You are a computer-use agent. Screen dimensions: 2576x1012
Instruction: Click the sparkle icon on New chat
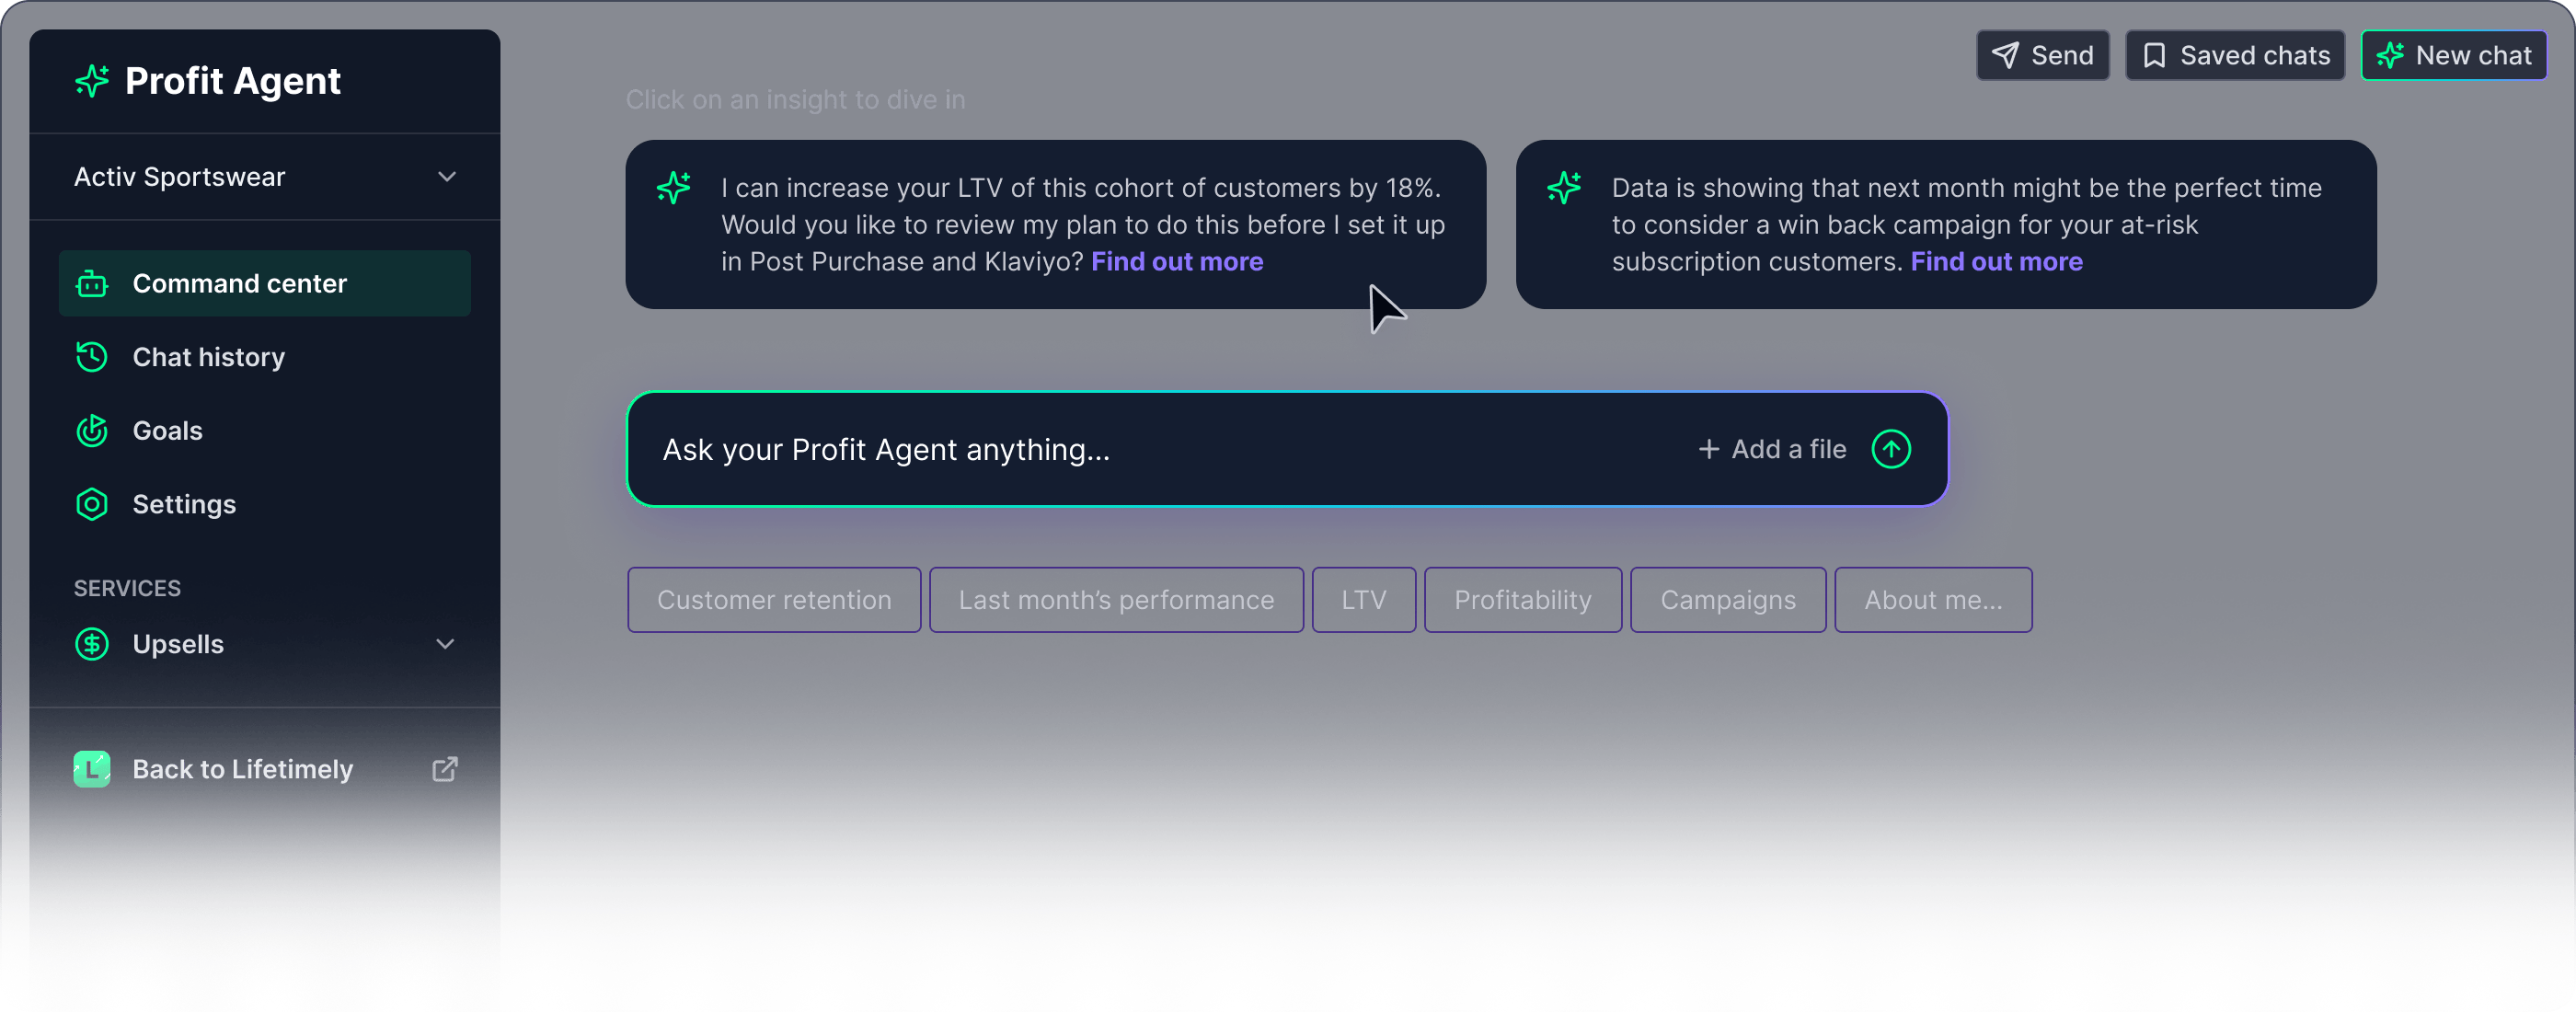tap(2390, 55)
